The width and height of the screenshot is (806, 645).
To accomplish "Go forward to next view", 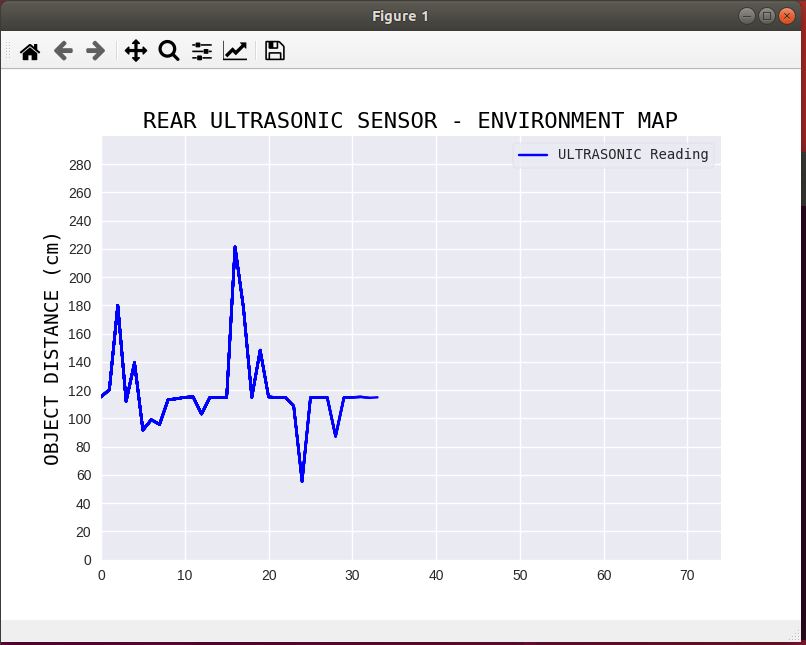I will point(96,51).
